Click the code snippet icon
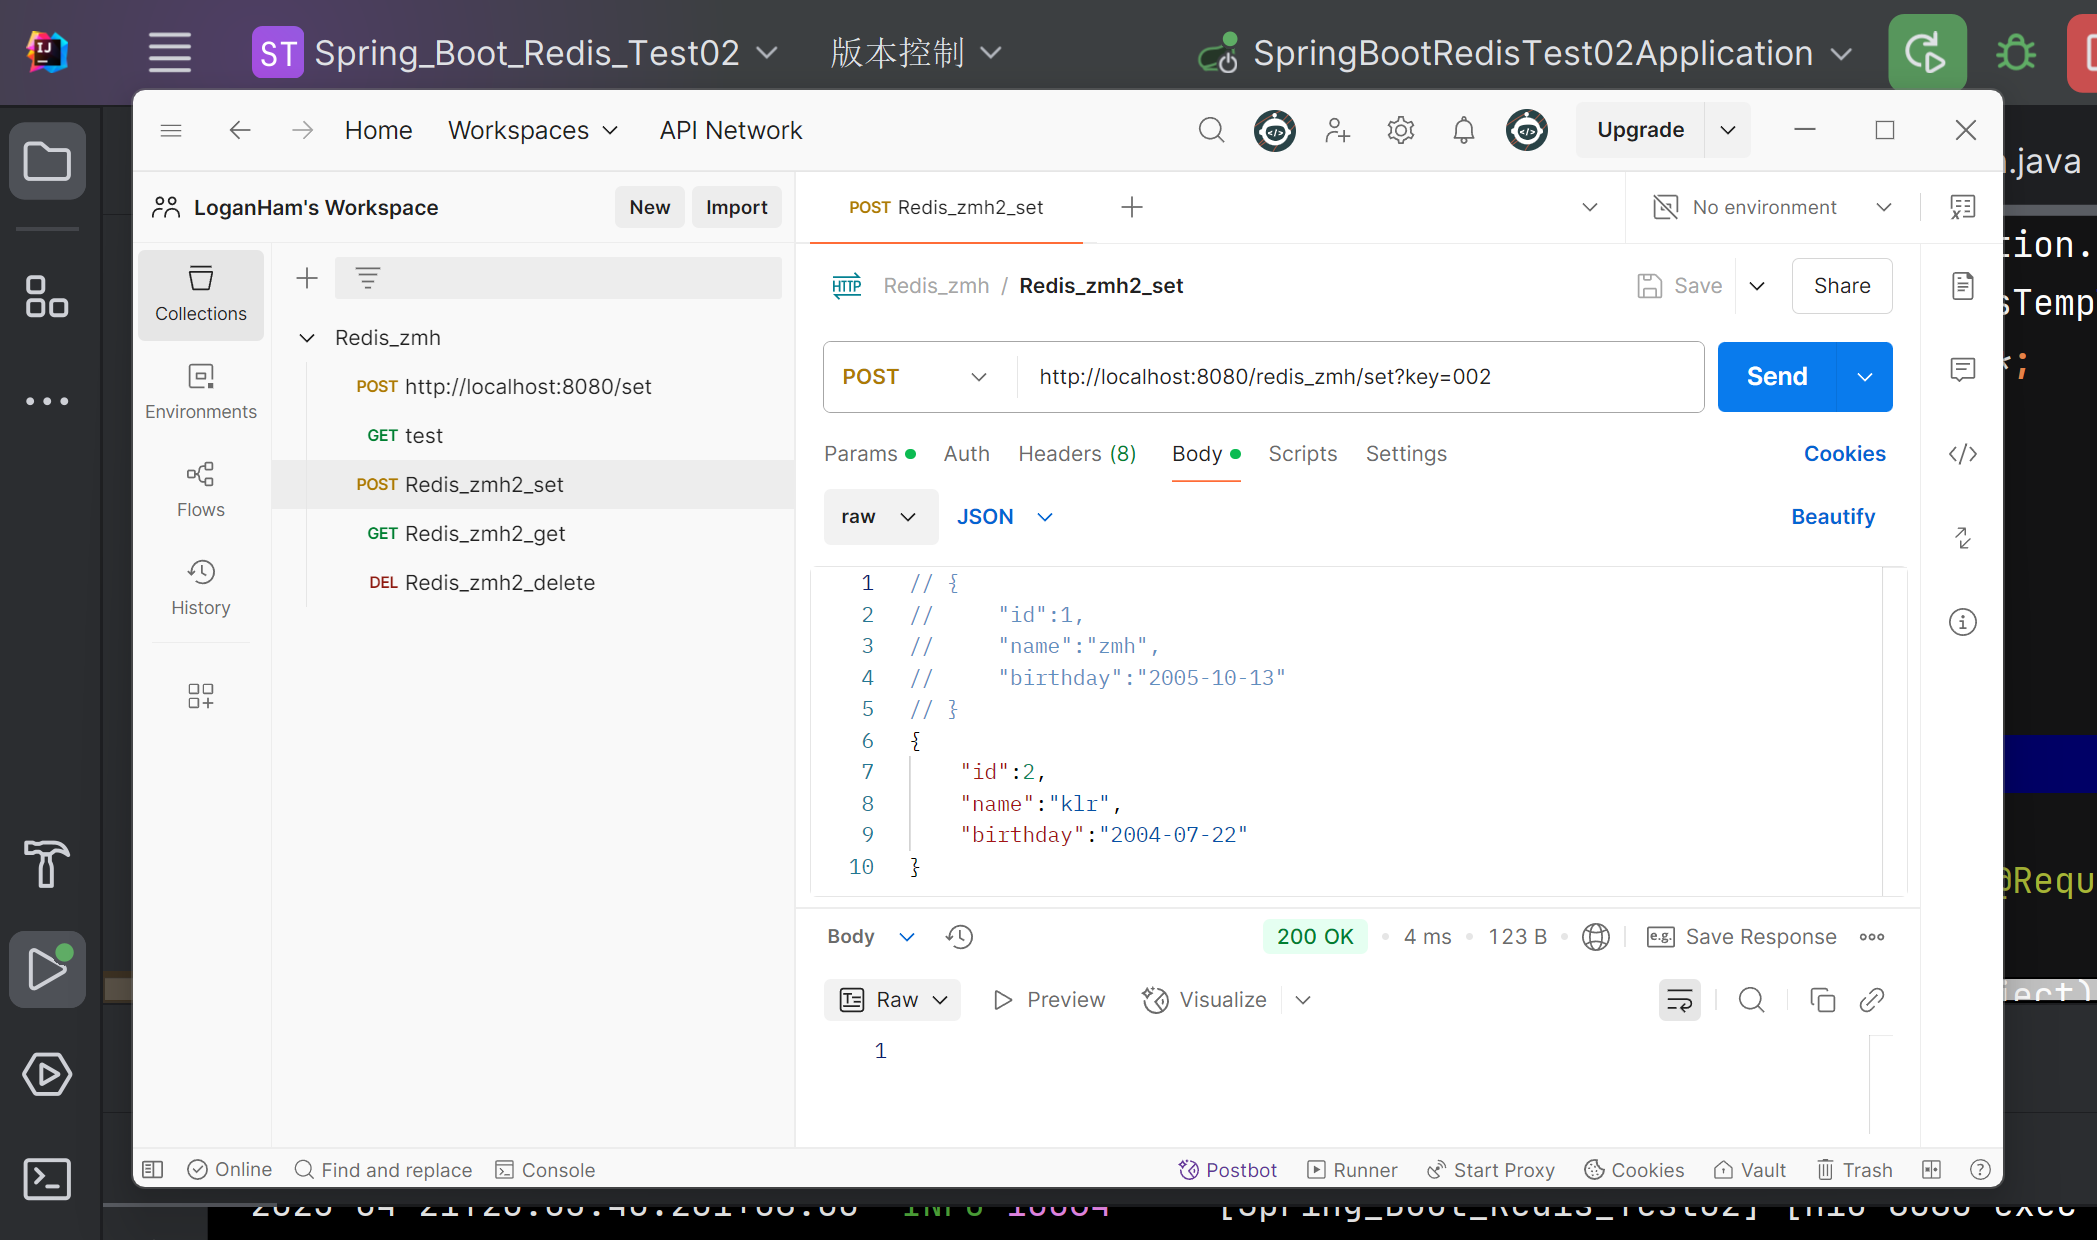The image size is (2097, 1240). tap(1962, 454)
